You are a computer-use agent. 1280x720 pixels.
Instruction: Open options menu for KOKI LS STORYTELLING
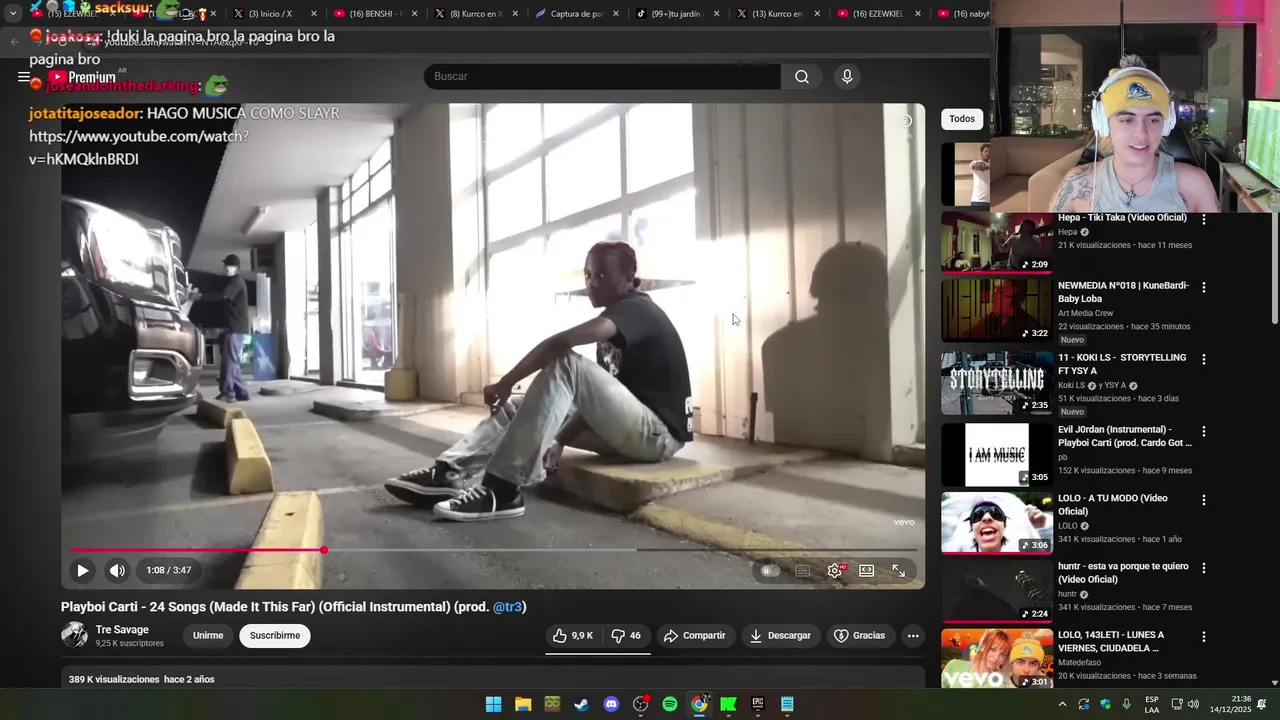(x=1204, y=359)
